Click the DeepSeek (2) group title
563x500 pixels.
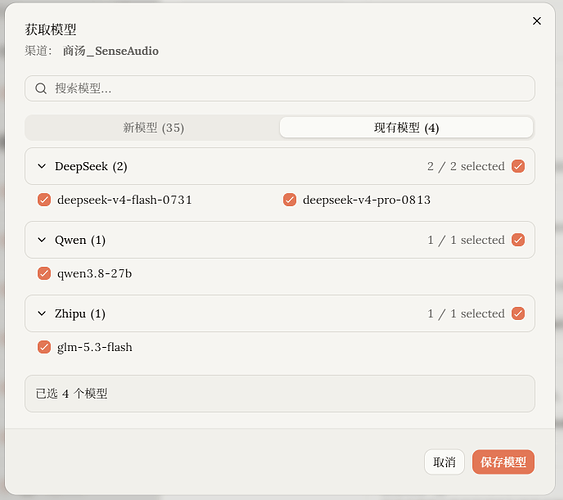click(x=91, y=167)
